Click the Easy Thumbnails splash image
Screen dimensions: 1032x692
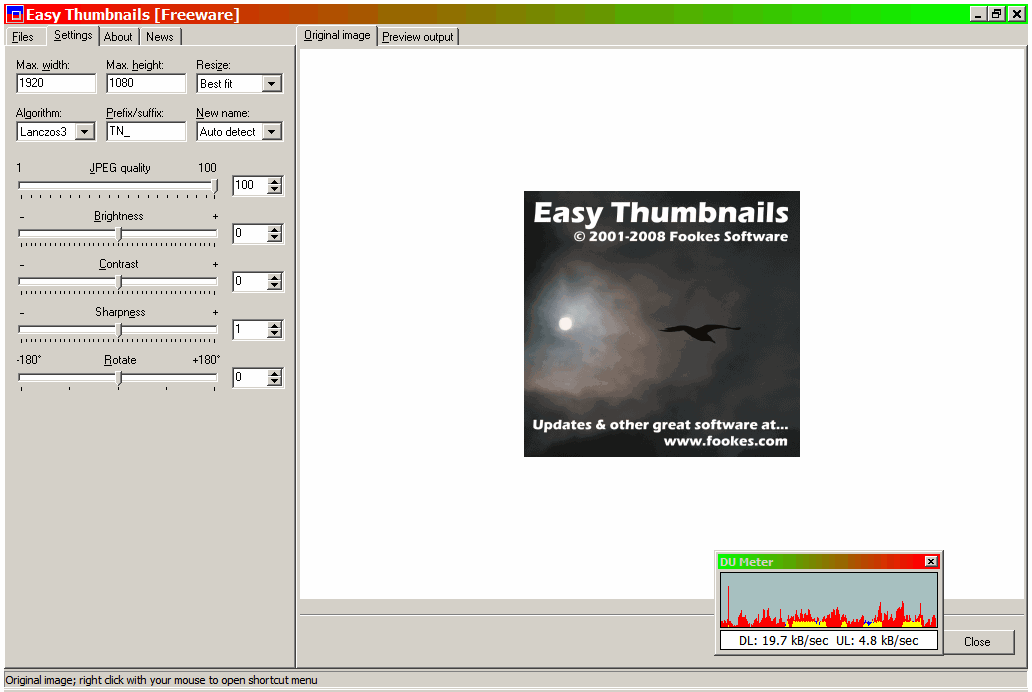[x=661, y=324]
